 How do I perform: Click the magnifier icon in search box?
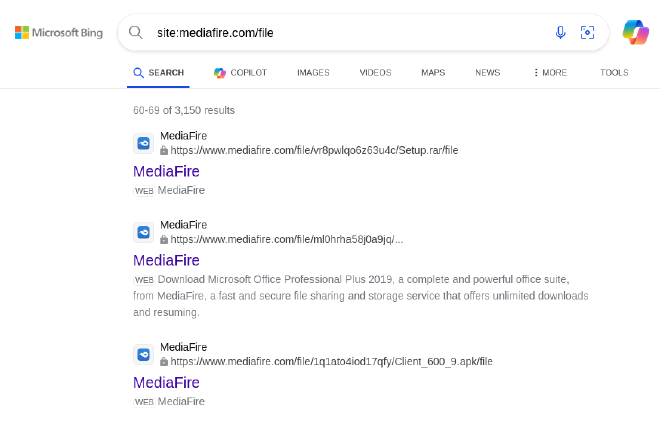click(136, 32)
